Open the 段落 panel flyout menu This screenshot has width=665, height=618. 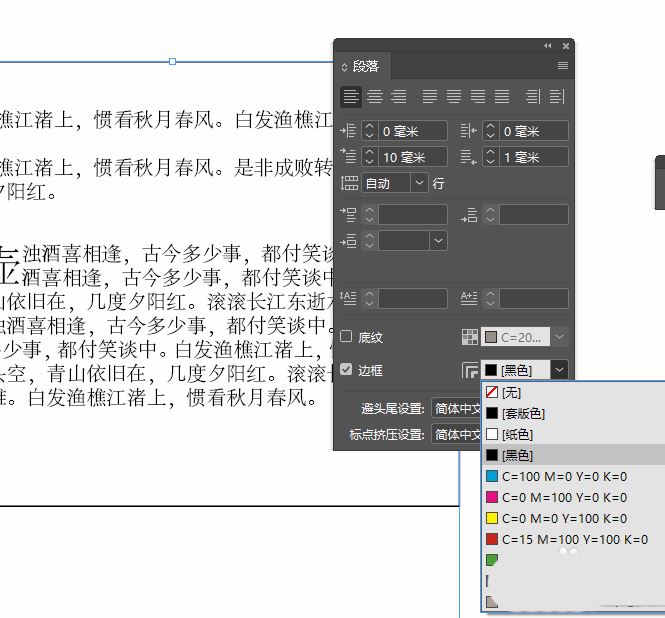[x=563, y=65]
